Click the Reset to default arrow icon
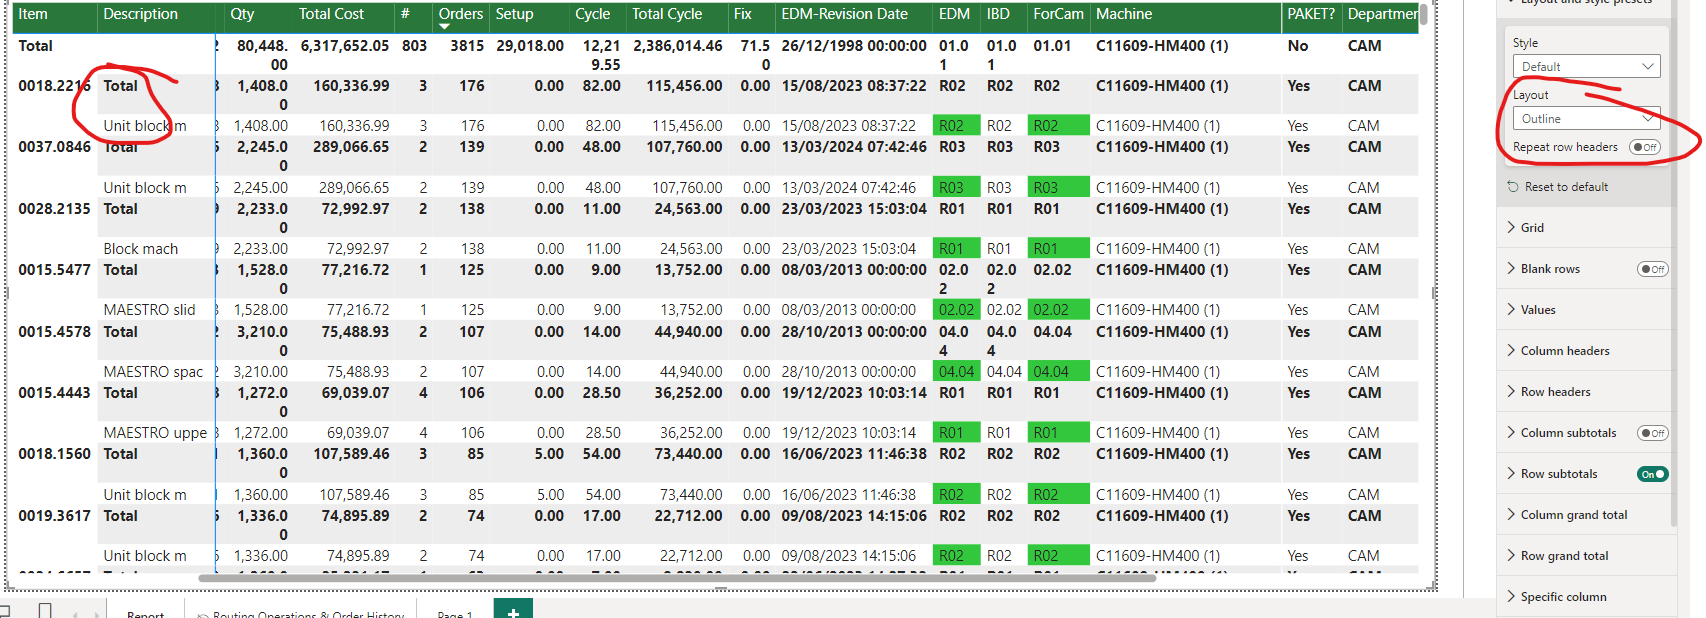Viewport: 1706px width, 618px height. (1513, 187)
